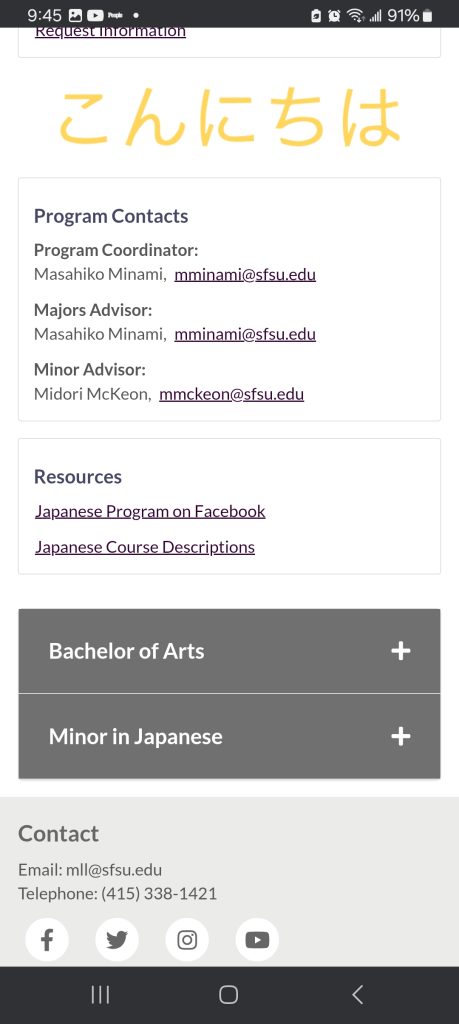Screen dimensions: 459x1024
Task: Follow the Request Information link
Action: pos(110,31)
